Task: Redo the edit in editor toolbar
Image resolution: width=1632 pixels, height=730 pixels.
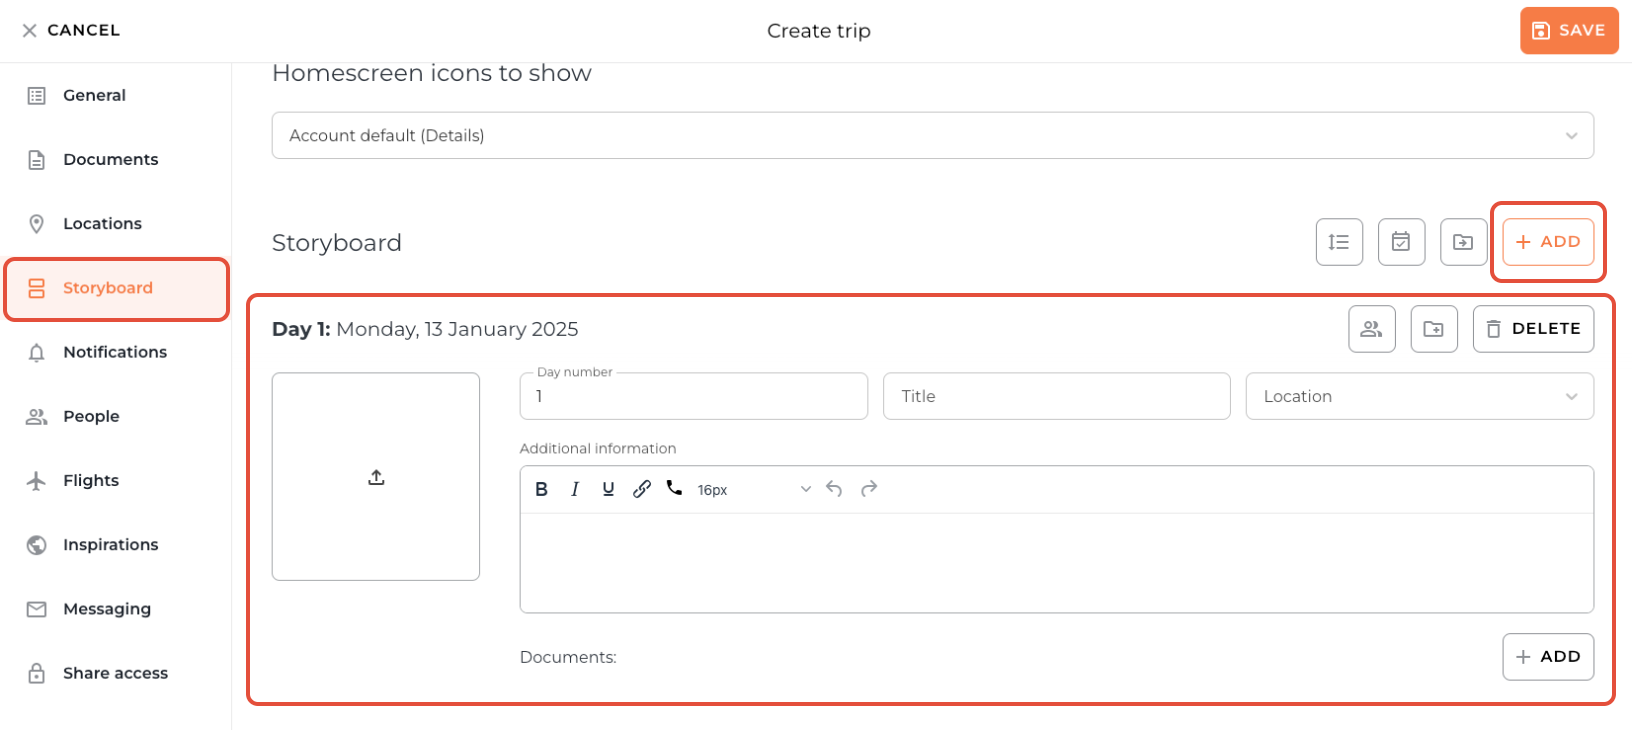Action: [869, 489]
